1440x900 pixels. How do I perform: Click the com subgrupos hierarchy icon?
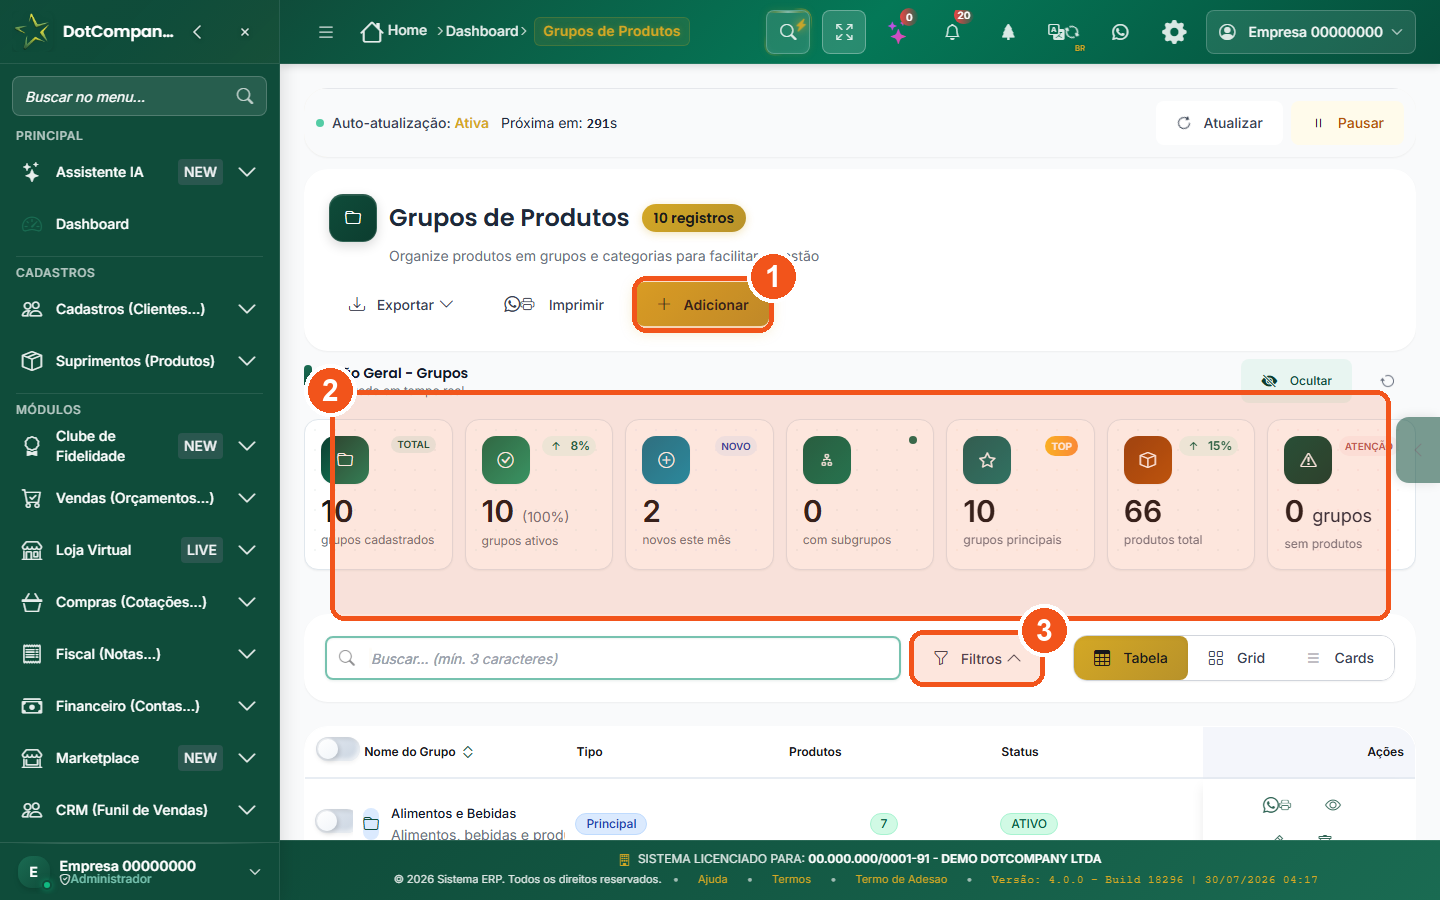pyautogui.click(x=827, y=460)
